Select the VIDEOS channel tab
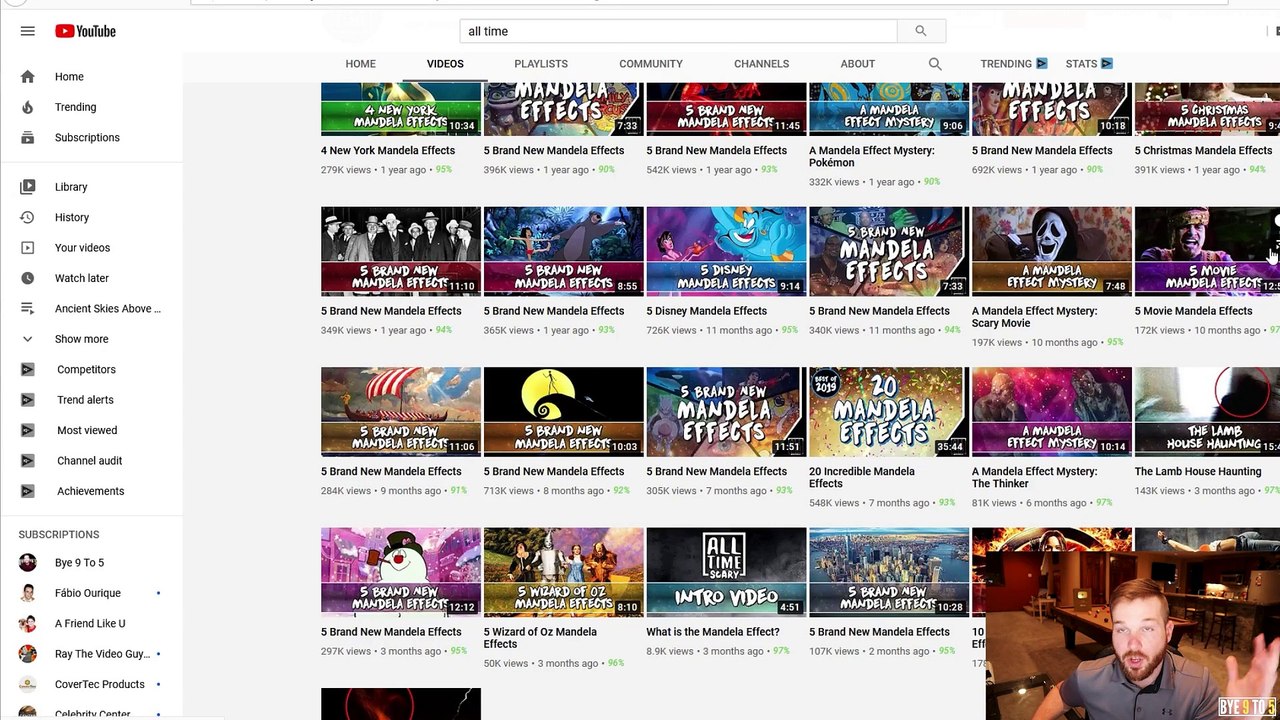 [x=445, y=63]
